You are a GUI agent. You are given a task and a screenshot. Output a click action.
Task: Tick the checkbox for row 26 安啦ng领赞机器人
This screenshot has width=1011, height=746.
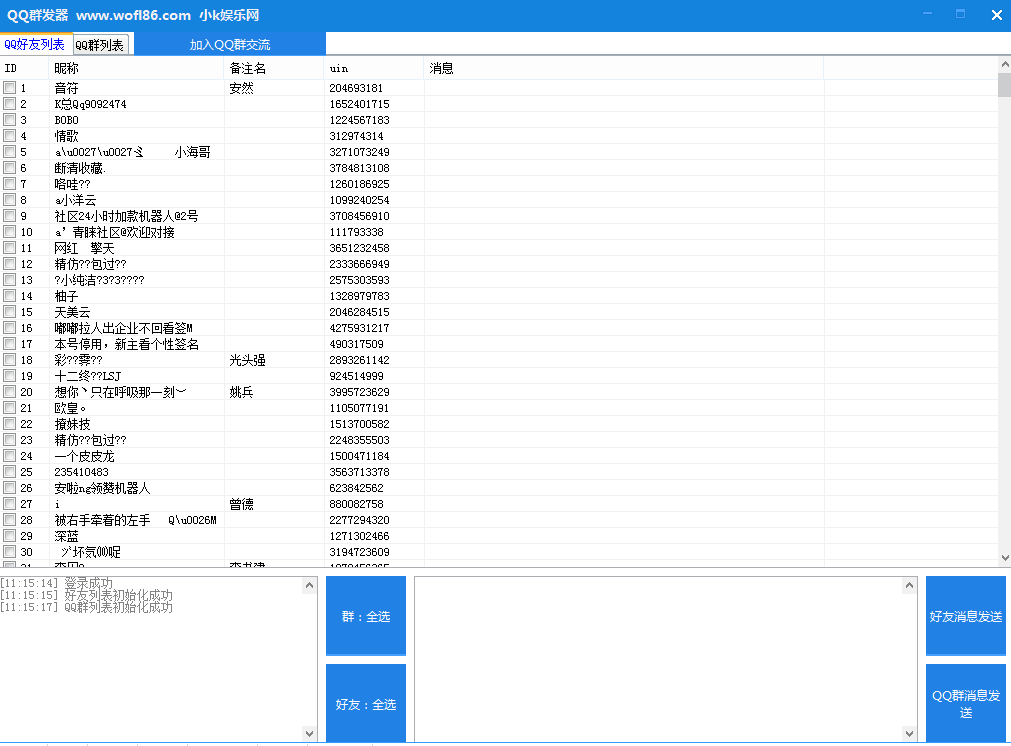pos(10,487)
